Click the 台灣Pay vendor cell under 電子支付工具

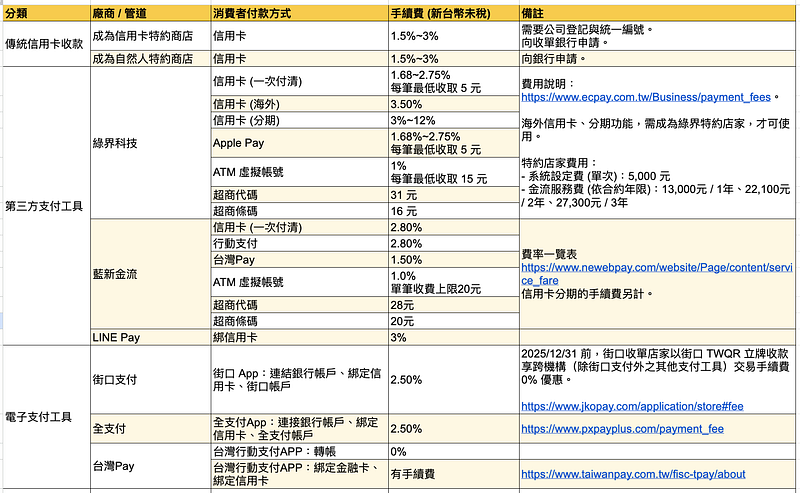151,466
